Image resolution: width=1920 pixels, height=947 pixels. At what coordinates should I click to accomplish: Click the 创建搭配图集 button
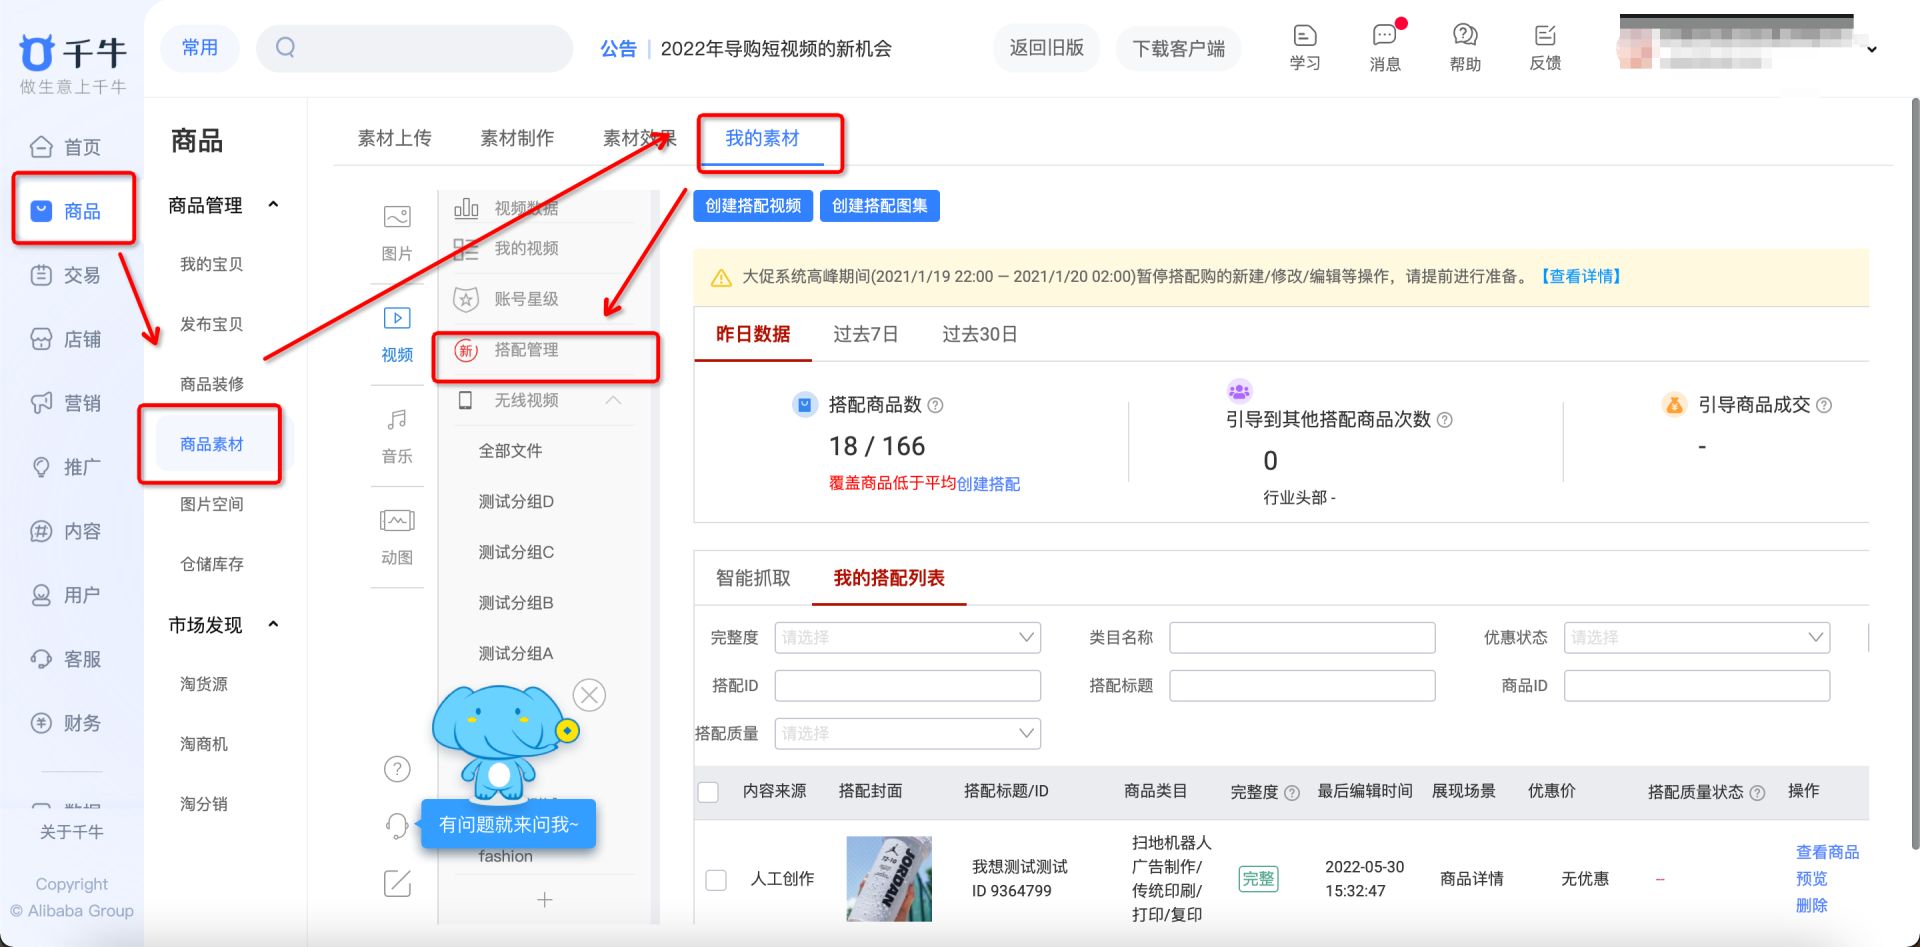[x=880, y=206]
